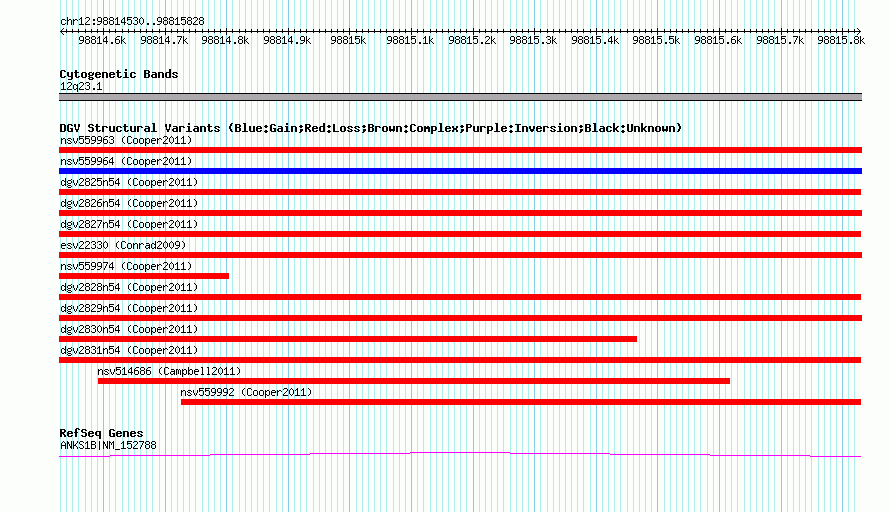This screenshot has height=512, width=890.
Task: Open the nsv559992 (Cooper2011) variant label
Action: click(246, 392)
